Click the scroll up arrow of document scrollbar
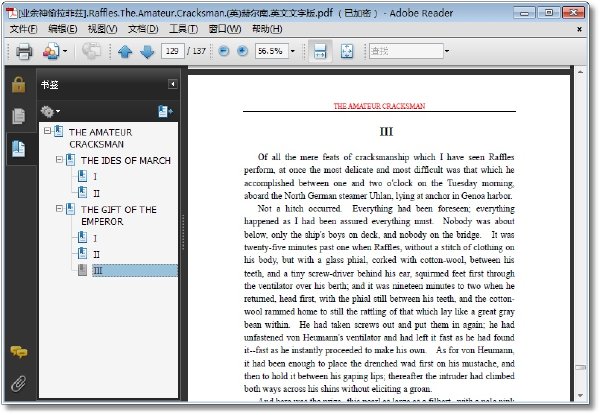The width and height of the screenshot is (600, 415). click(x=580, y=72)
